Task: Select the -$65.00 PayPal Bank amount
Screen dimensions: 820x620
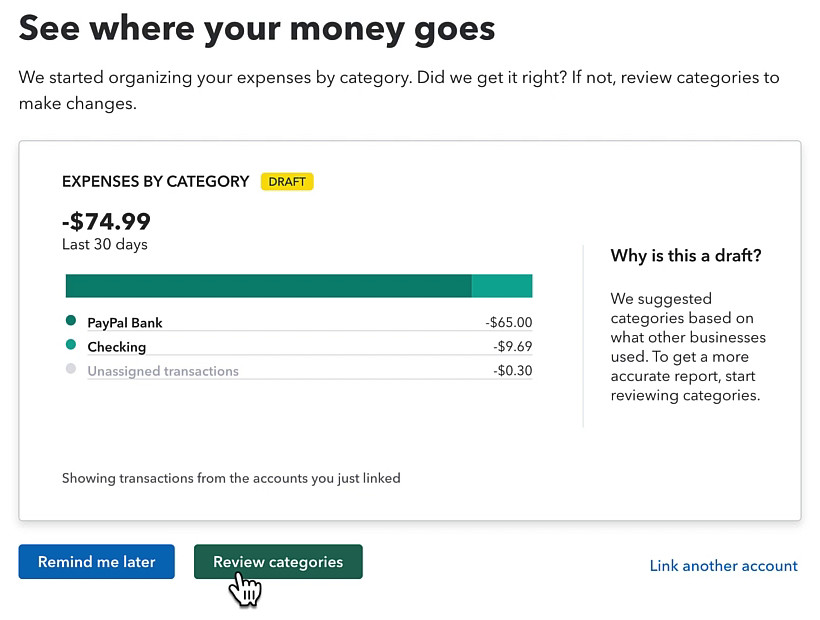Action: tap(508, 322)
